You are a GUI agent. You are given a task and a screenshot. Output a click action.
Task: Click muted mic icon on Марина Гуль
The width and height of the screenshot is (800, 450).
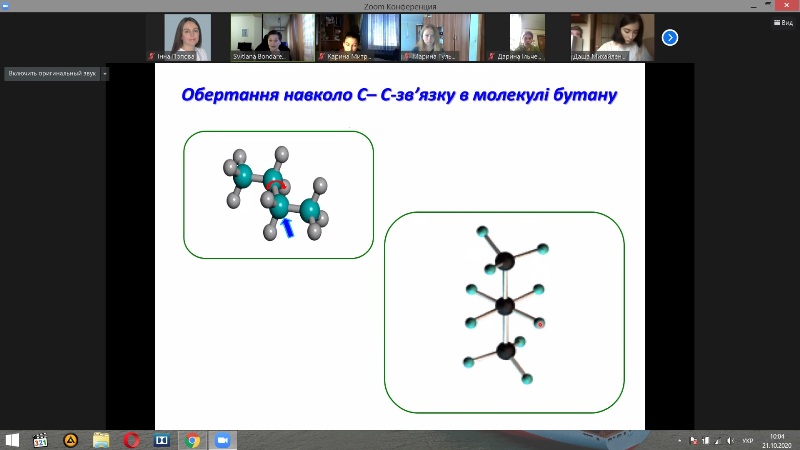pos(406,56)
